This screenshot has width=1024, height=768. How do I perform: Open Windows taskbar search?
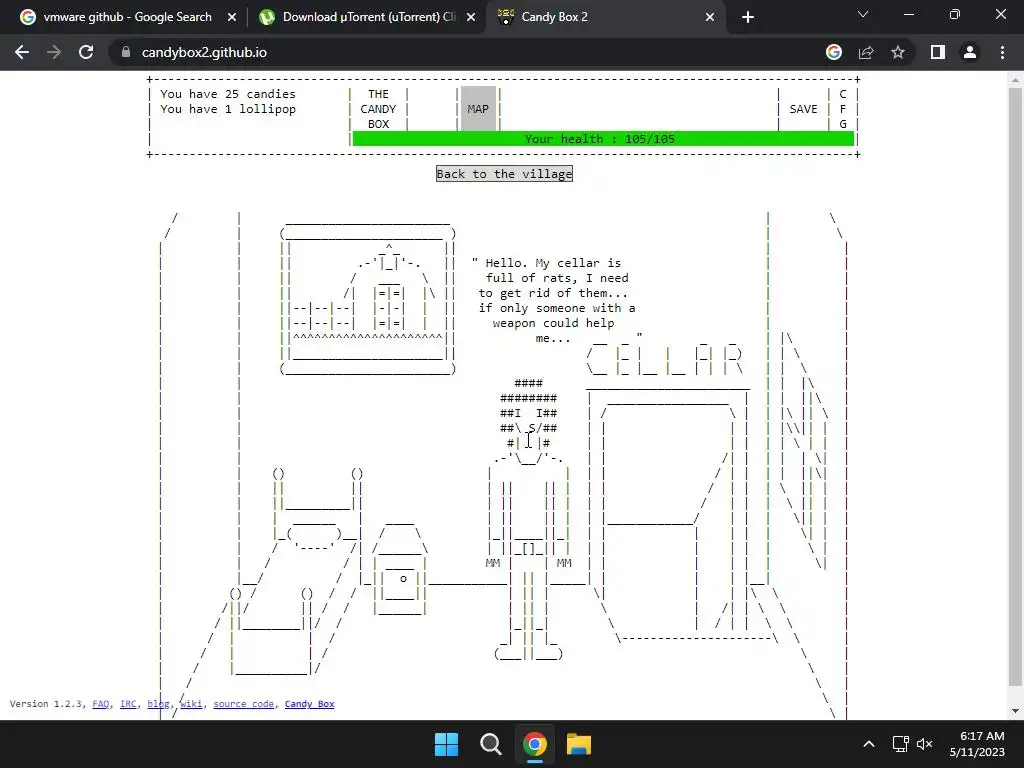[x=490, y=744]
